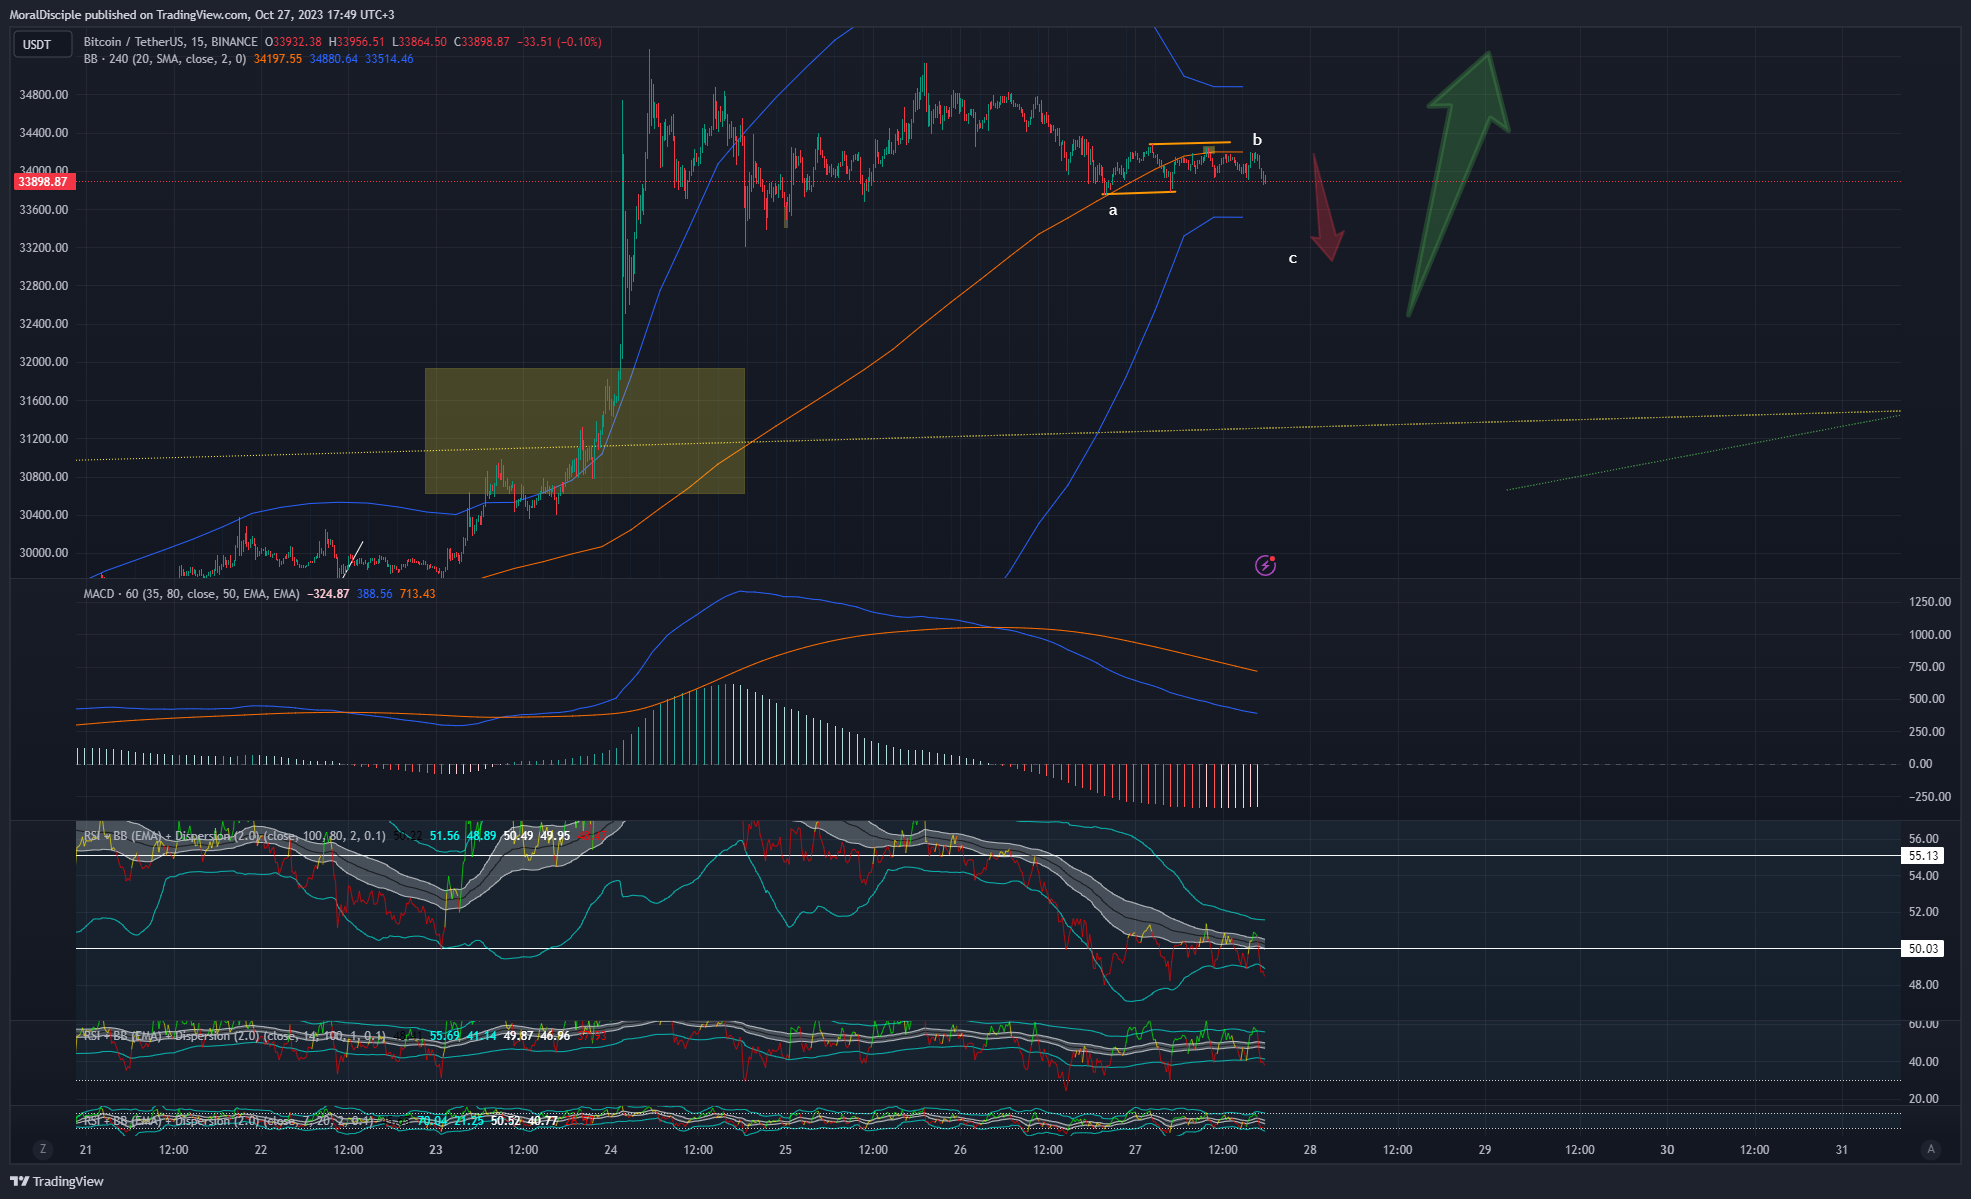Click the MoralDisciple published header text
The image size is (1971, 1199).
[202, 15]
